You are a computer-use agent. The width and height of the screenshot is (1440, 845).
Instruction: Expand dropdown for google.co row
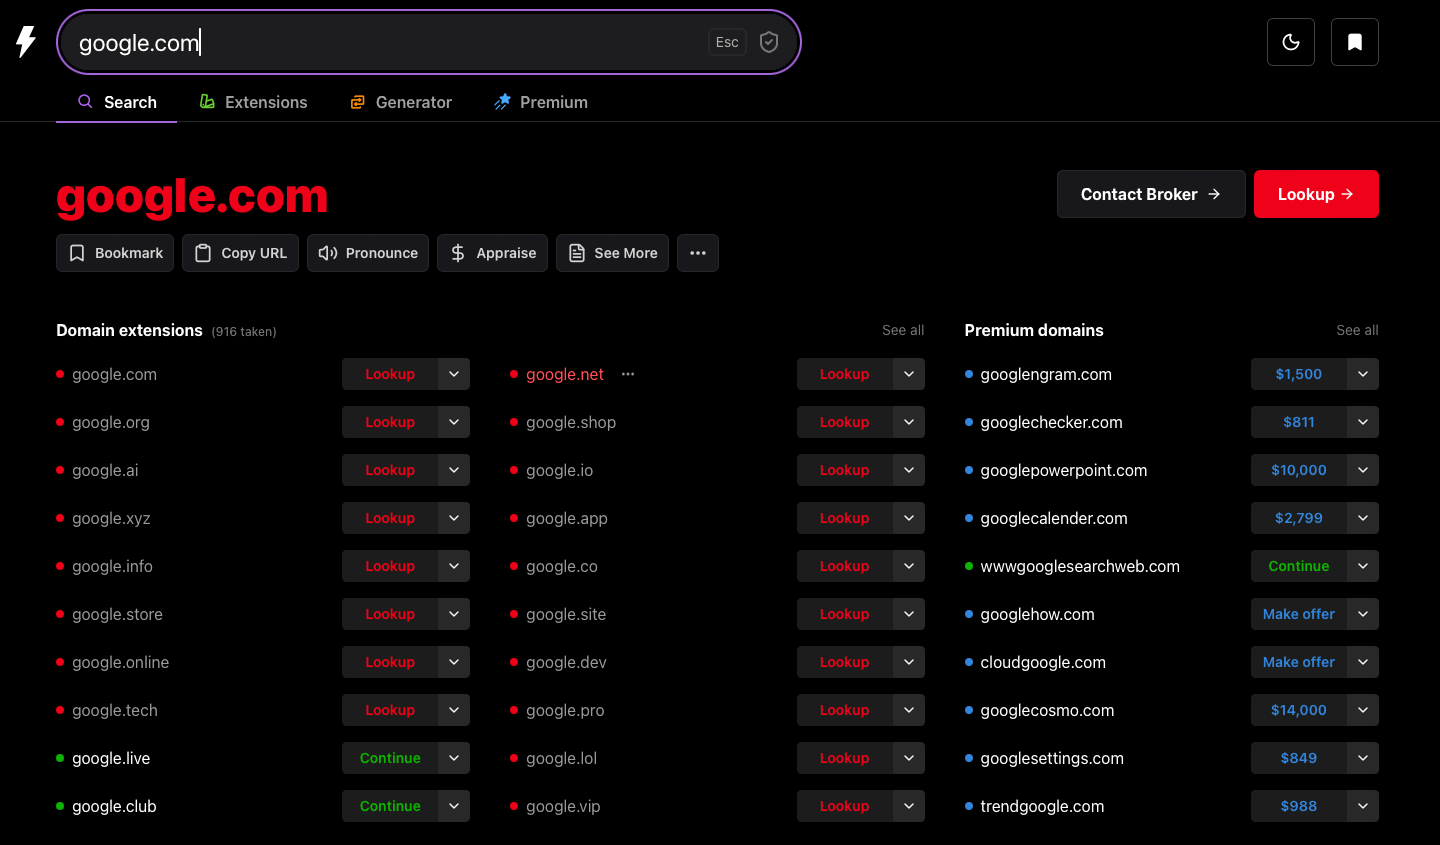909,566
